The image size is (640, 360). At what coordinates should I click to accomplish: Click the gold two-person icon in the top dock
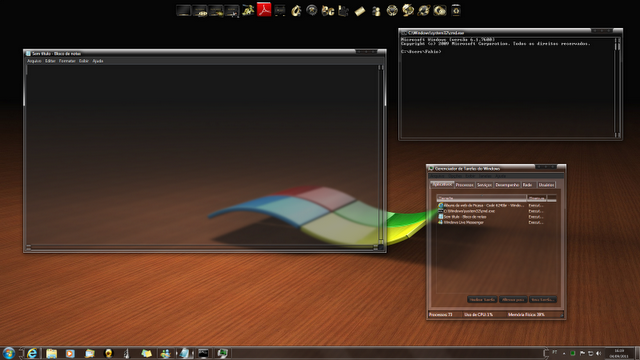tap(376, 11)
